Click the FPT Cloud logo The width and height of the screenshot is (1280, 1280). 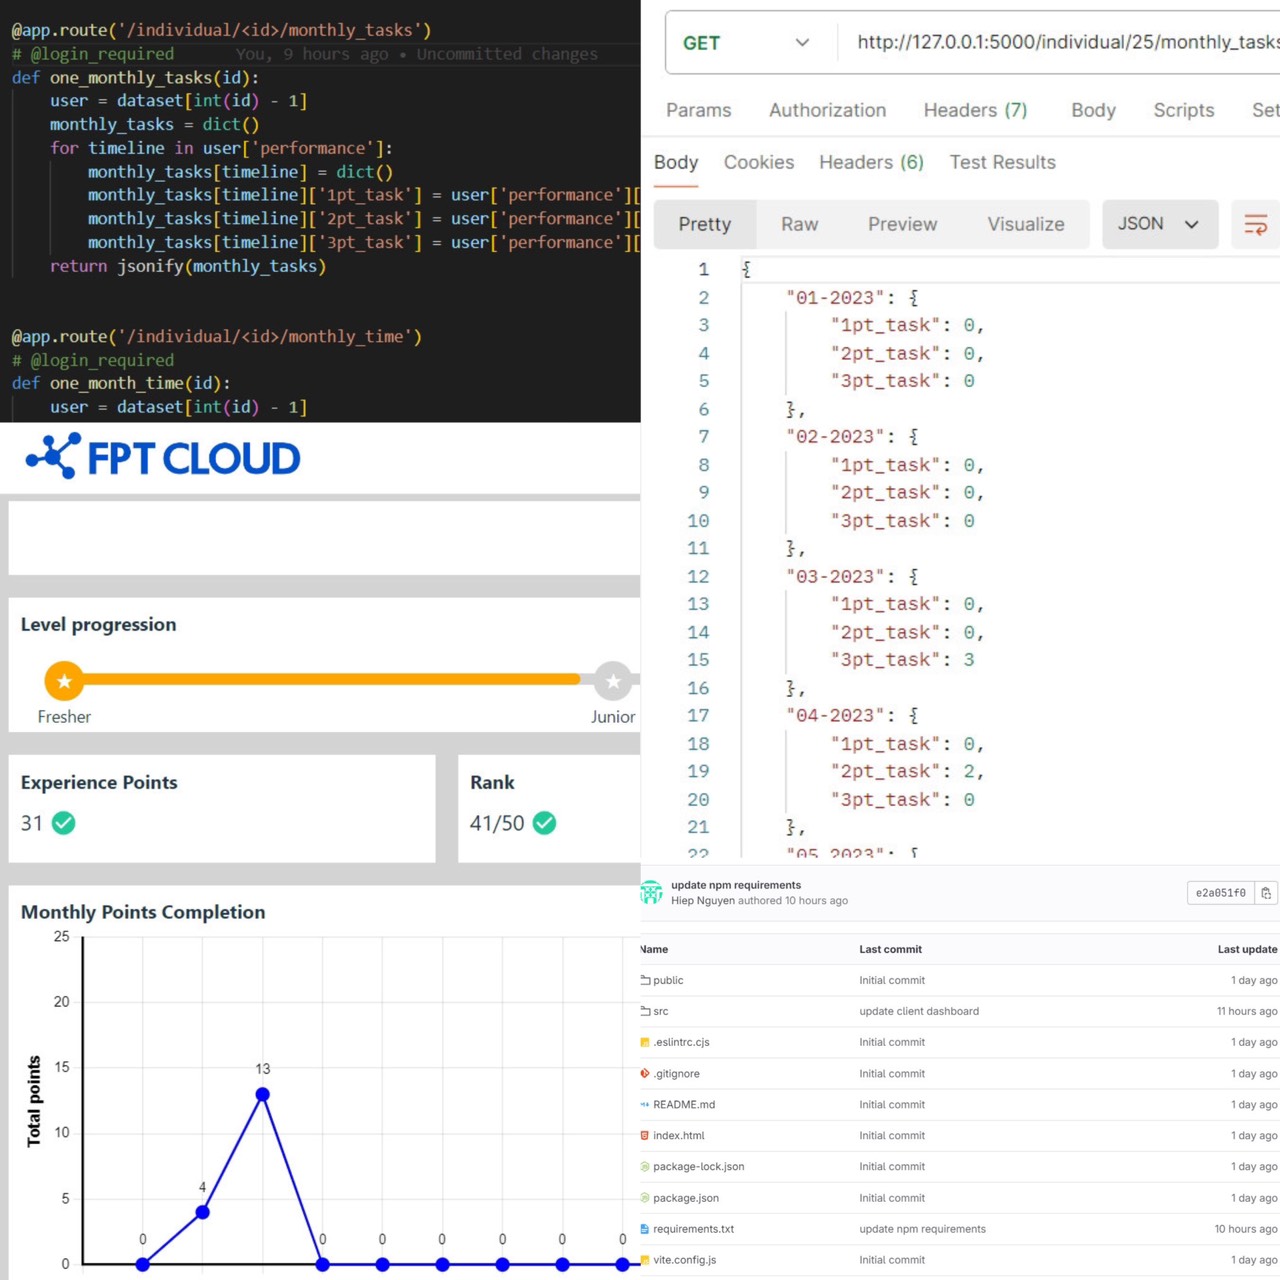(164, 458)
